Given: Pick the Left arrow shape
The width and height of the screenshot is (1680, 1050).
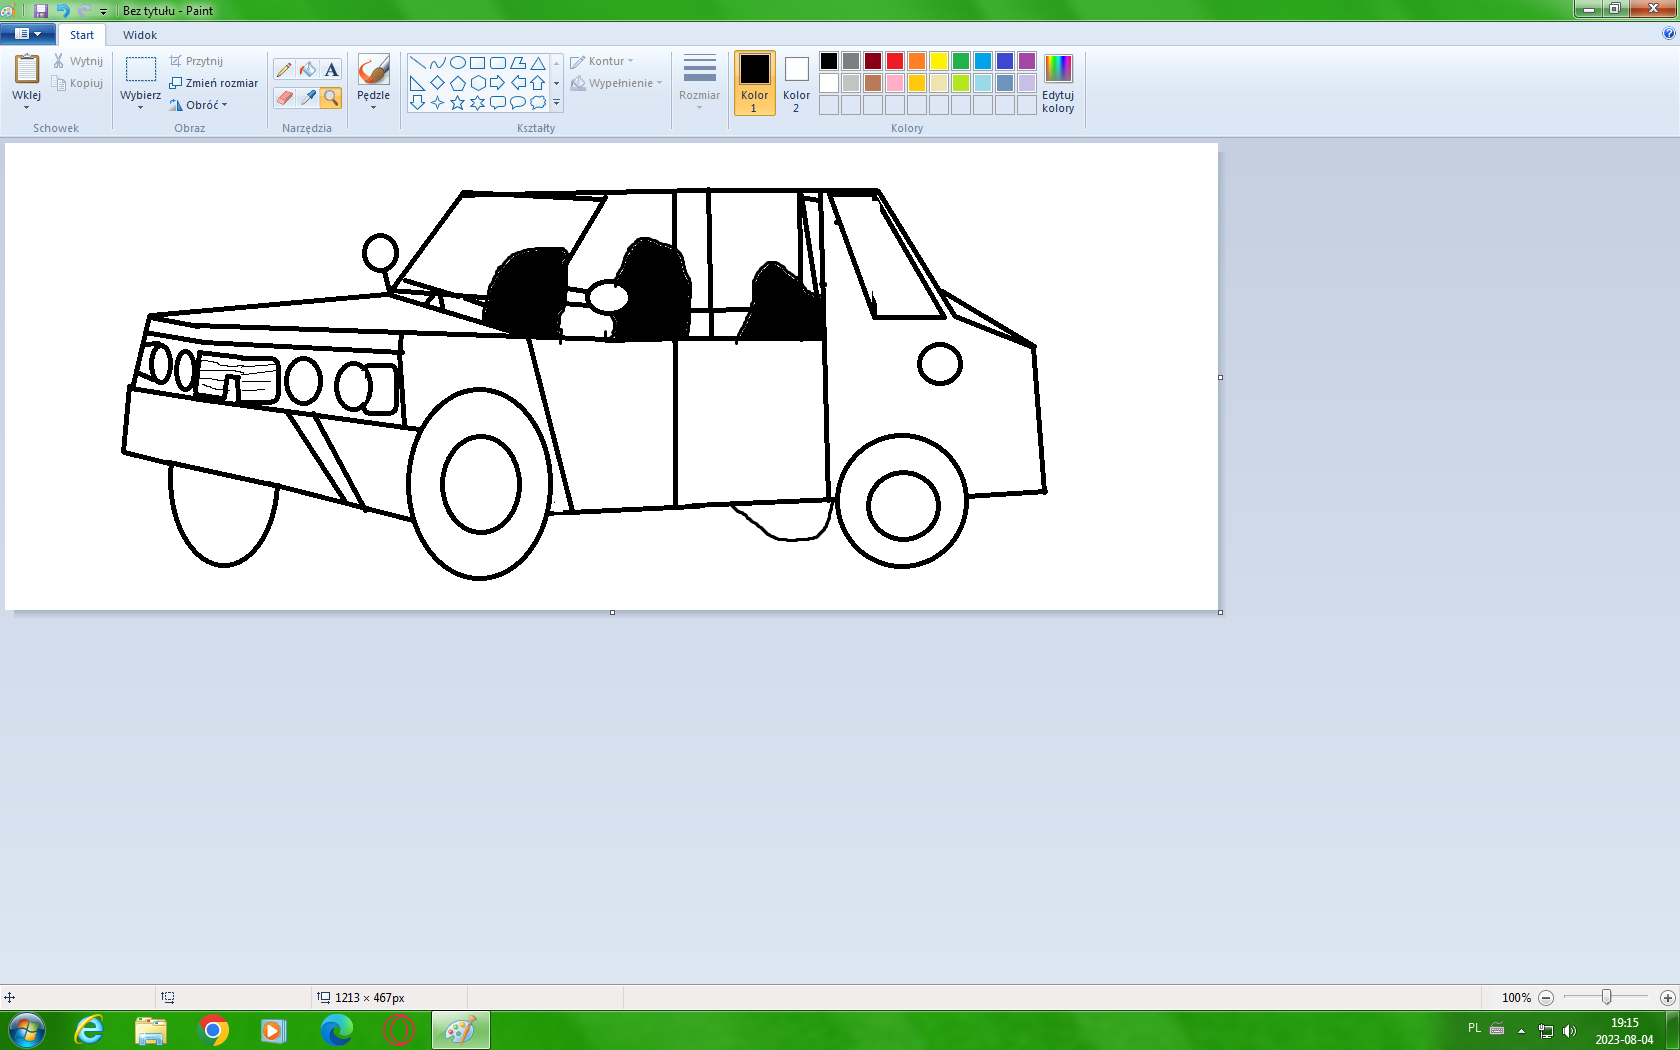Looking at the screenshot, I should click(518, 83).
